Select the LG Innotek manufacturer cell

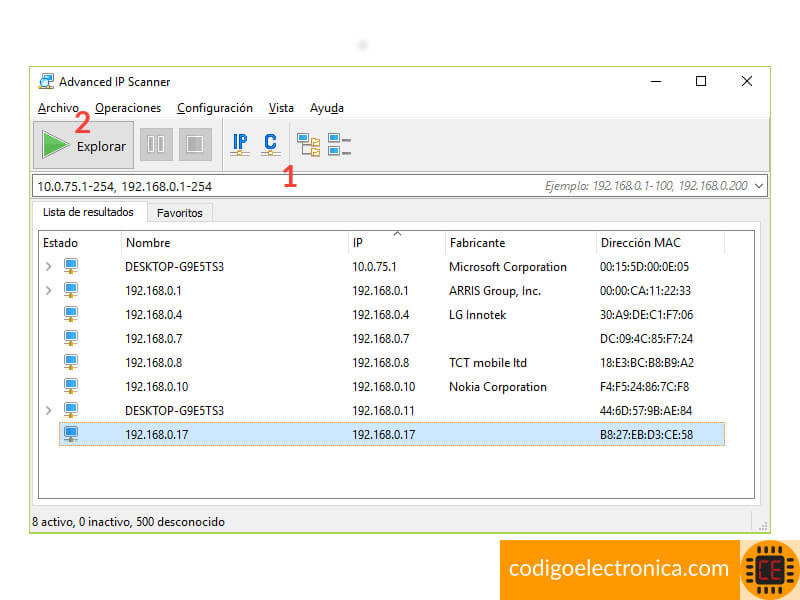click(x=478, y=315)
